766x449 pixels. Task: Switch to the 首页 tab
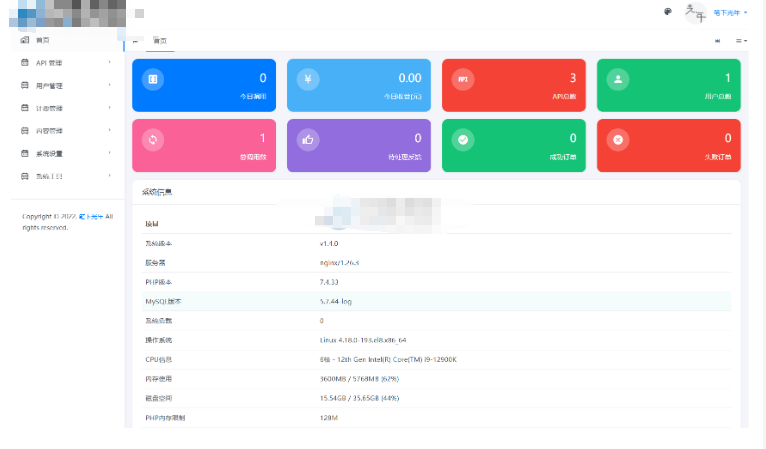tap(160, 41)
